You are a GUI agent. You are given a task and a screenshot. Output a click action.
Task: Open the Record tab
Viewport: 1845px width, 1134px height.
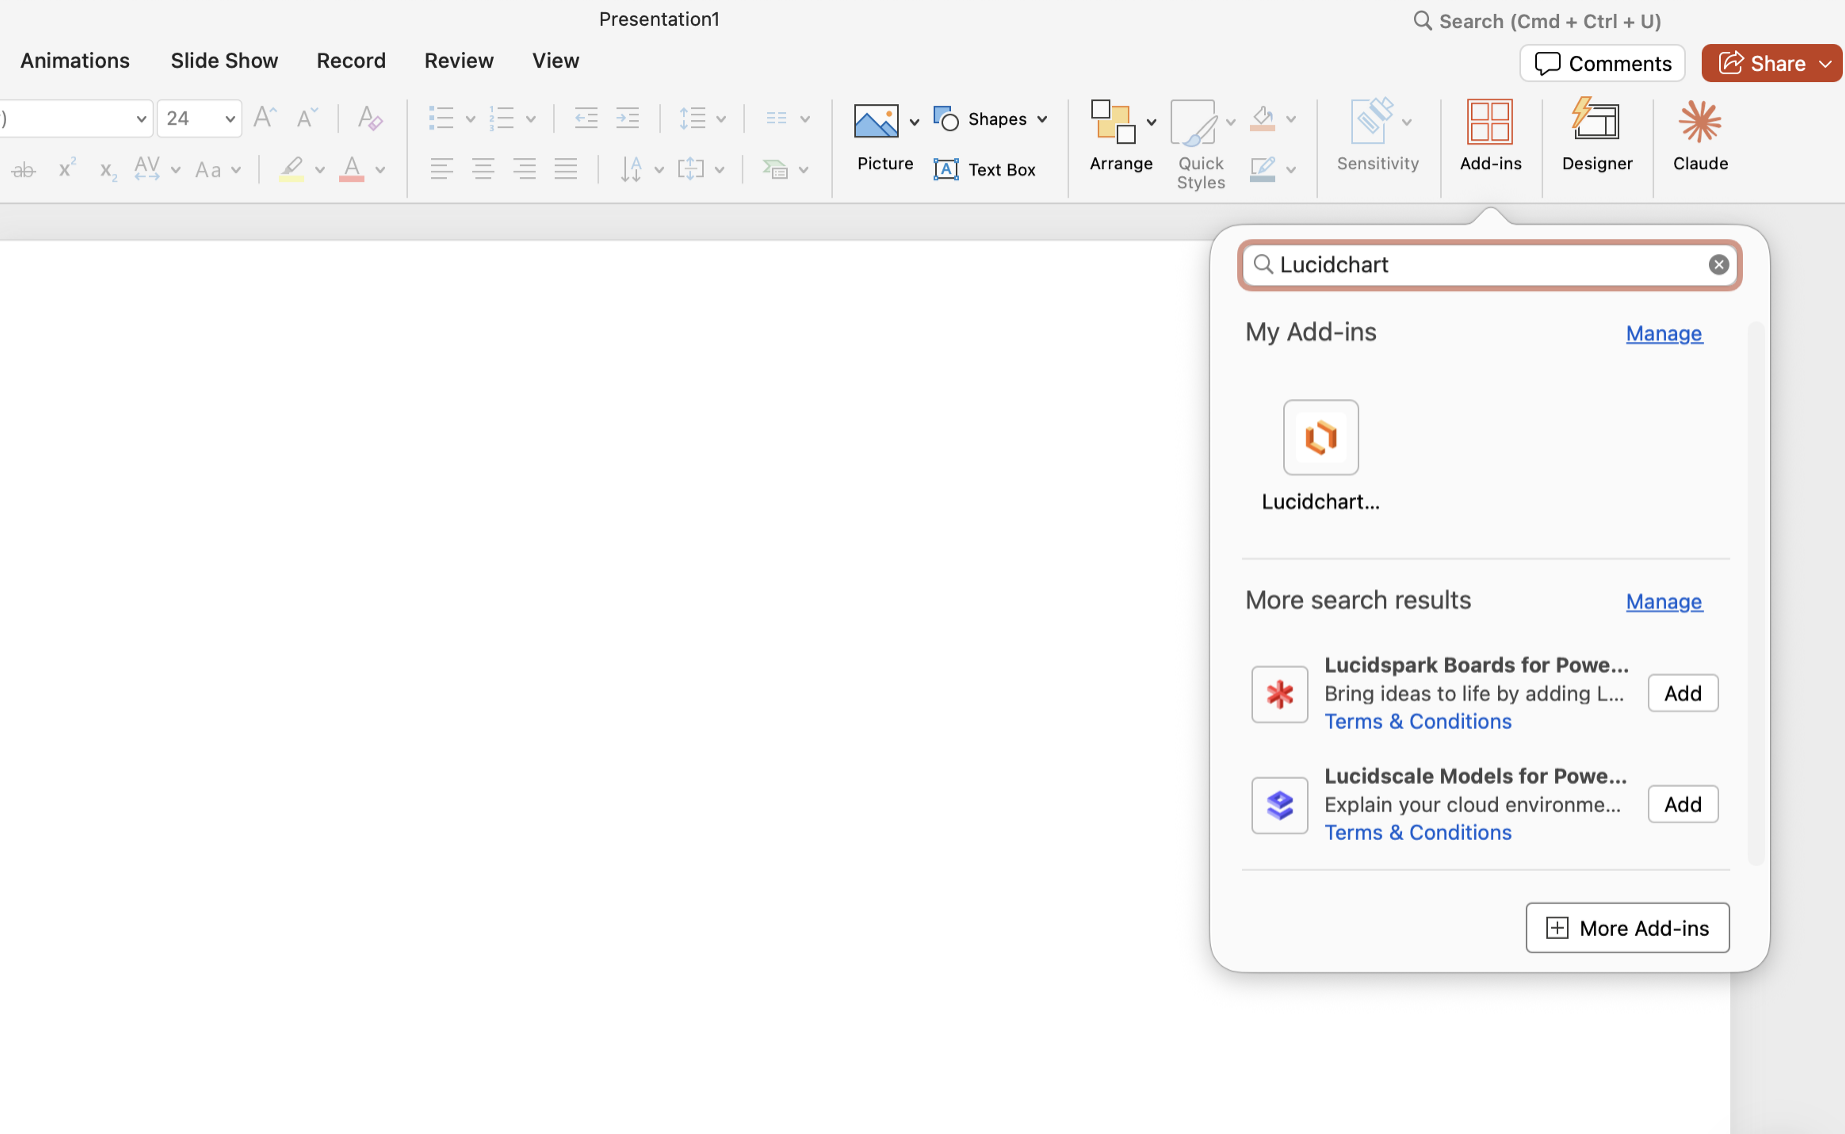click(351, 61)
